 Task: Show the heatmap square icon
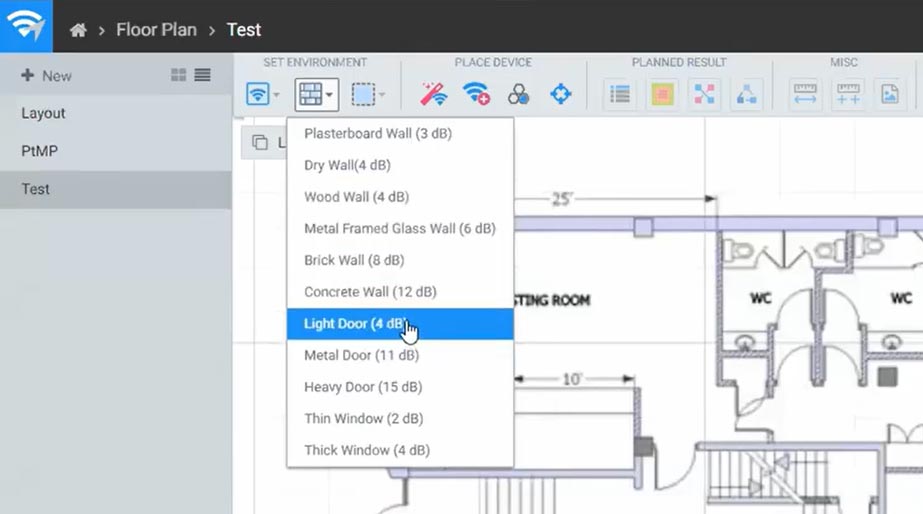663,94
